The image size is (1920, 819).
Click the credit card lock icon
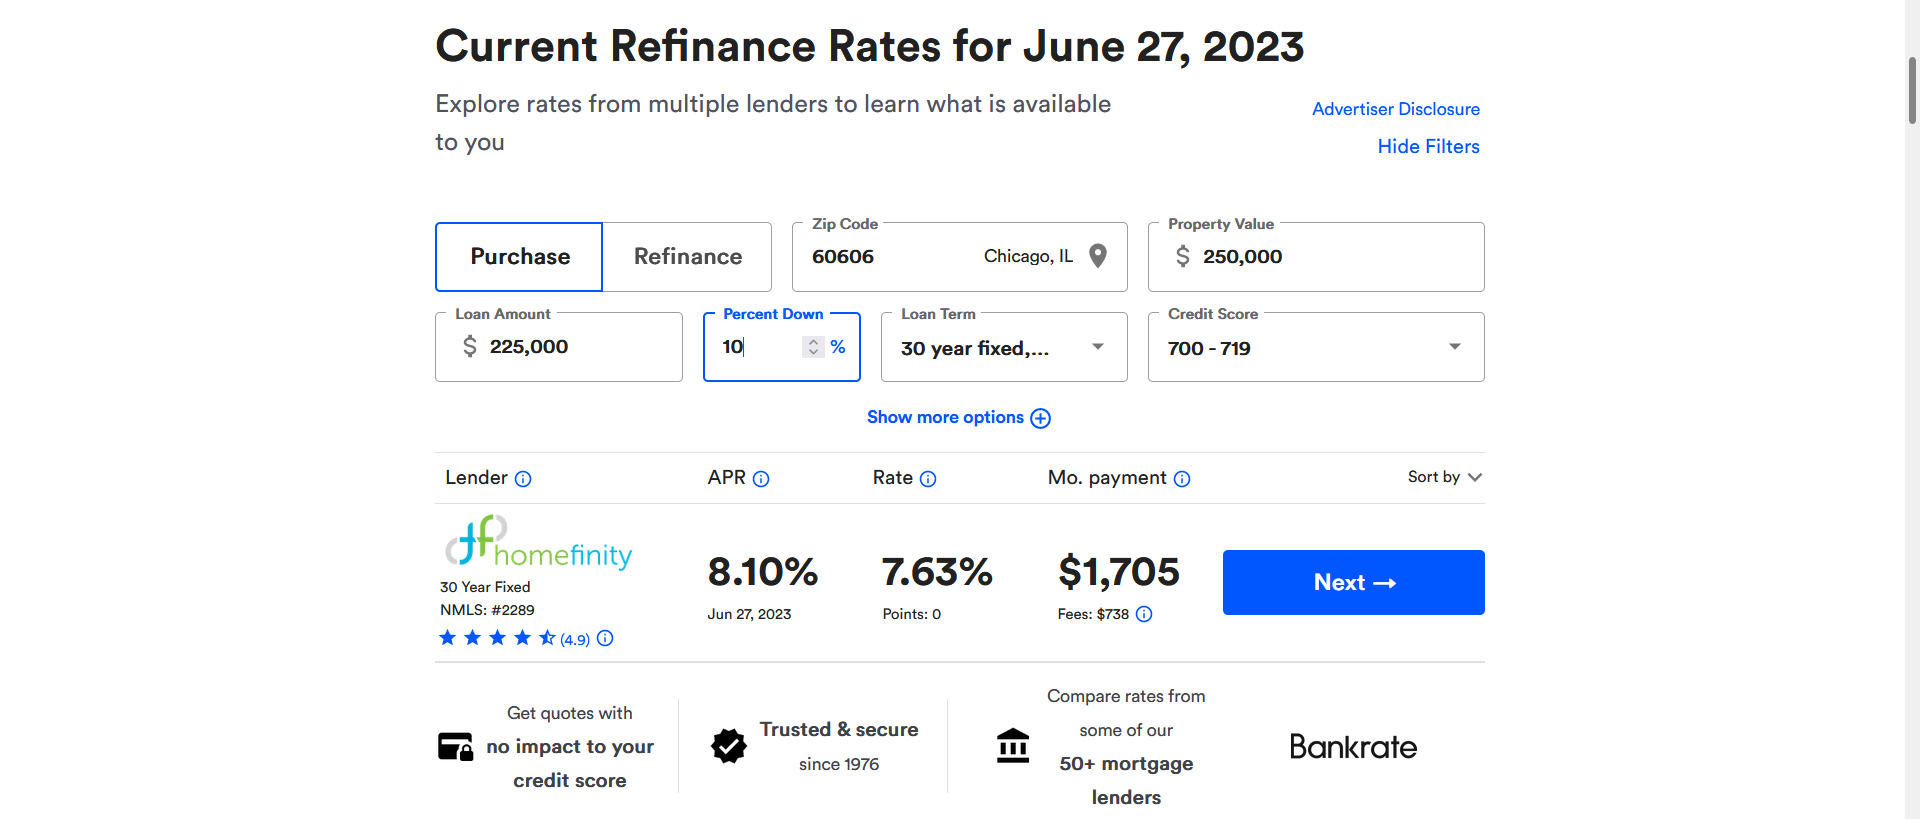click(x=456, y=747)
